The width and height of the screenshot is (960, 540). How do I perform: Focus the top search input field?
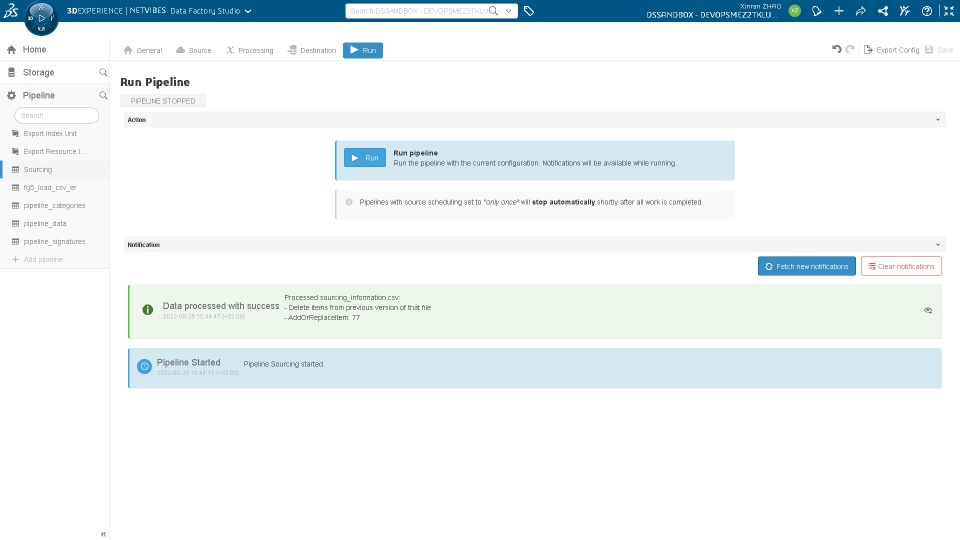(419, 11)
